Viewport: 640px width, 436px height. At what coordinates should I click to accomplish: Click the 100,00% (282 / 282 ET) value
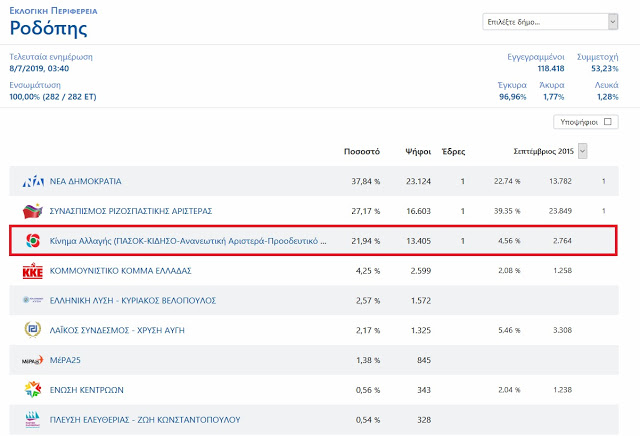tap(53, 97)
